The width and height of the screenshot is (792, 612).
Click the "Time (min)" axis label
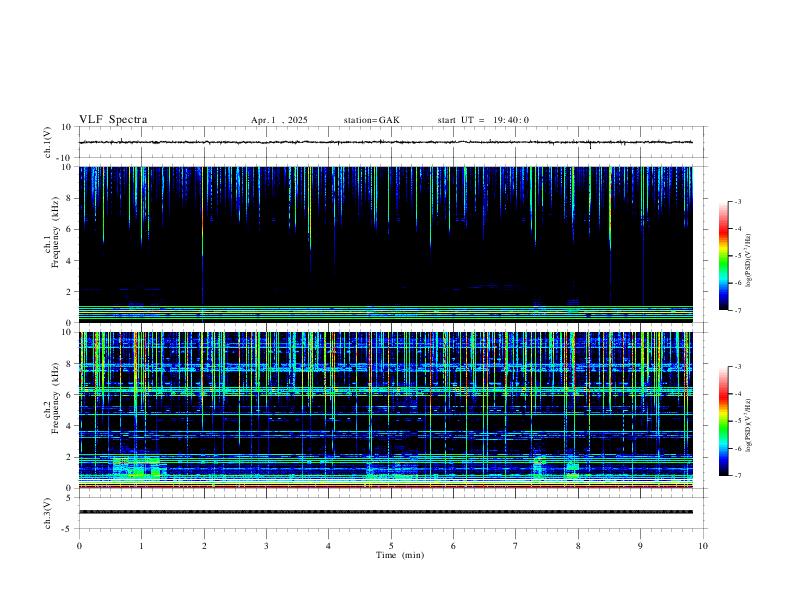coord(400,555)
